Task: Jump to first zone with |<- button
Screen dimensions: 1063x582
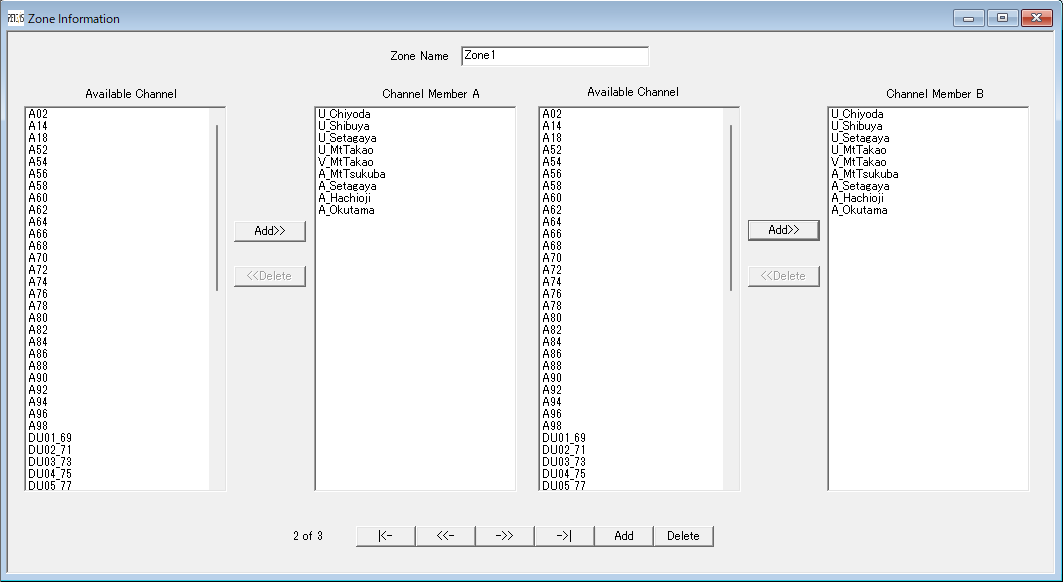Action: [385, 536]
